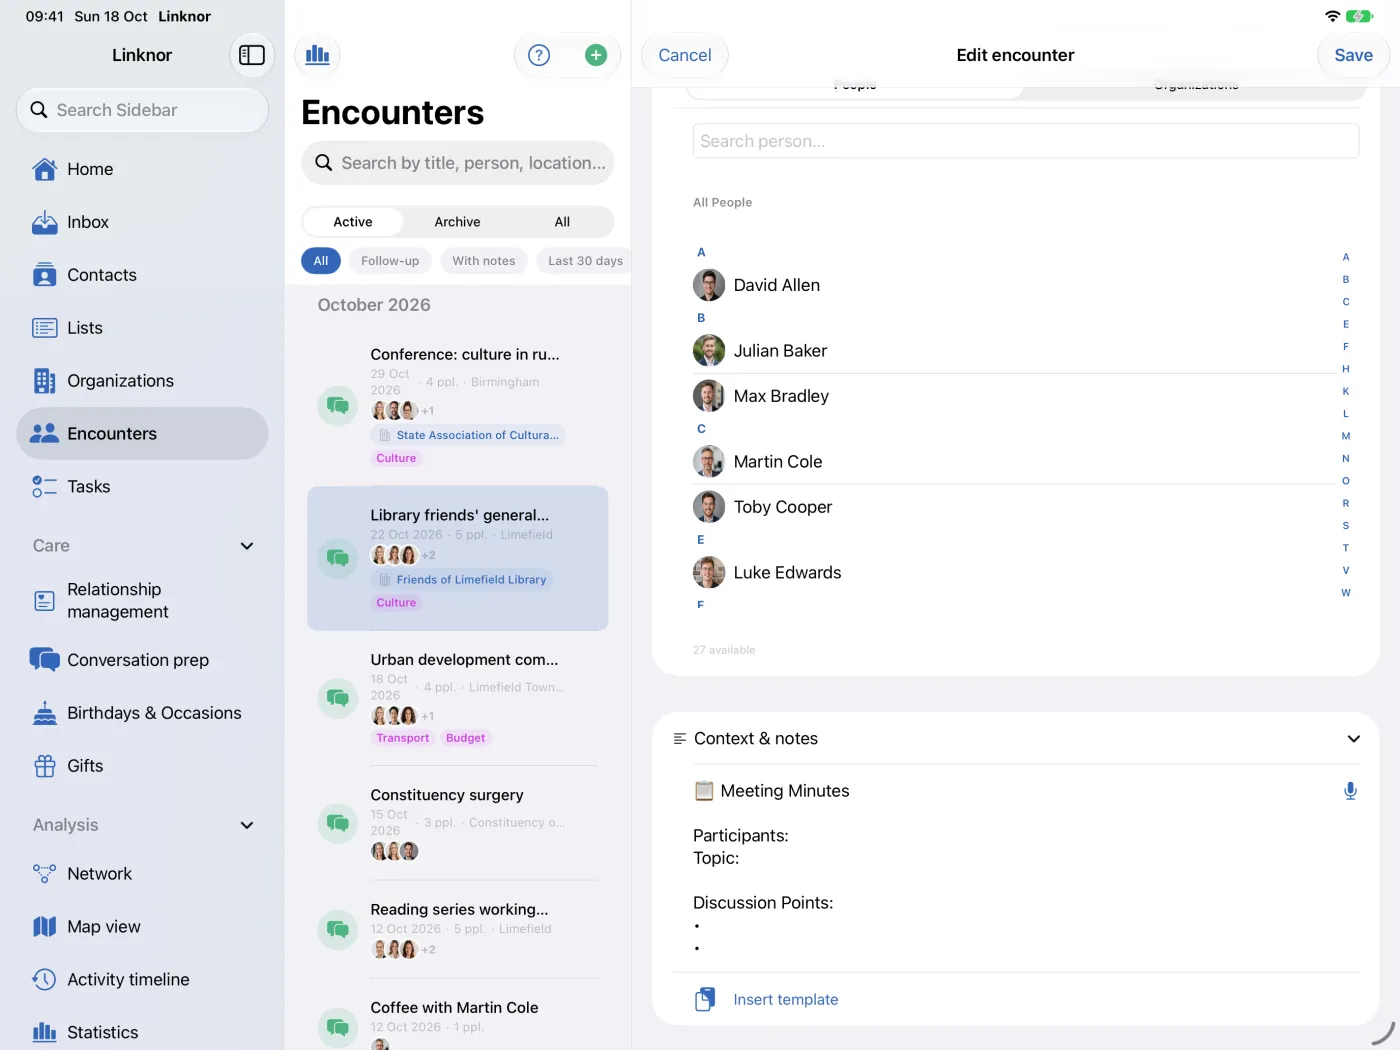Start dictation with the microphone icon

1350,791
